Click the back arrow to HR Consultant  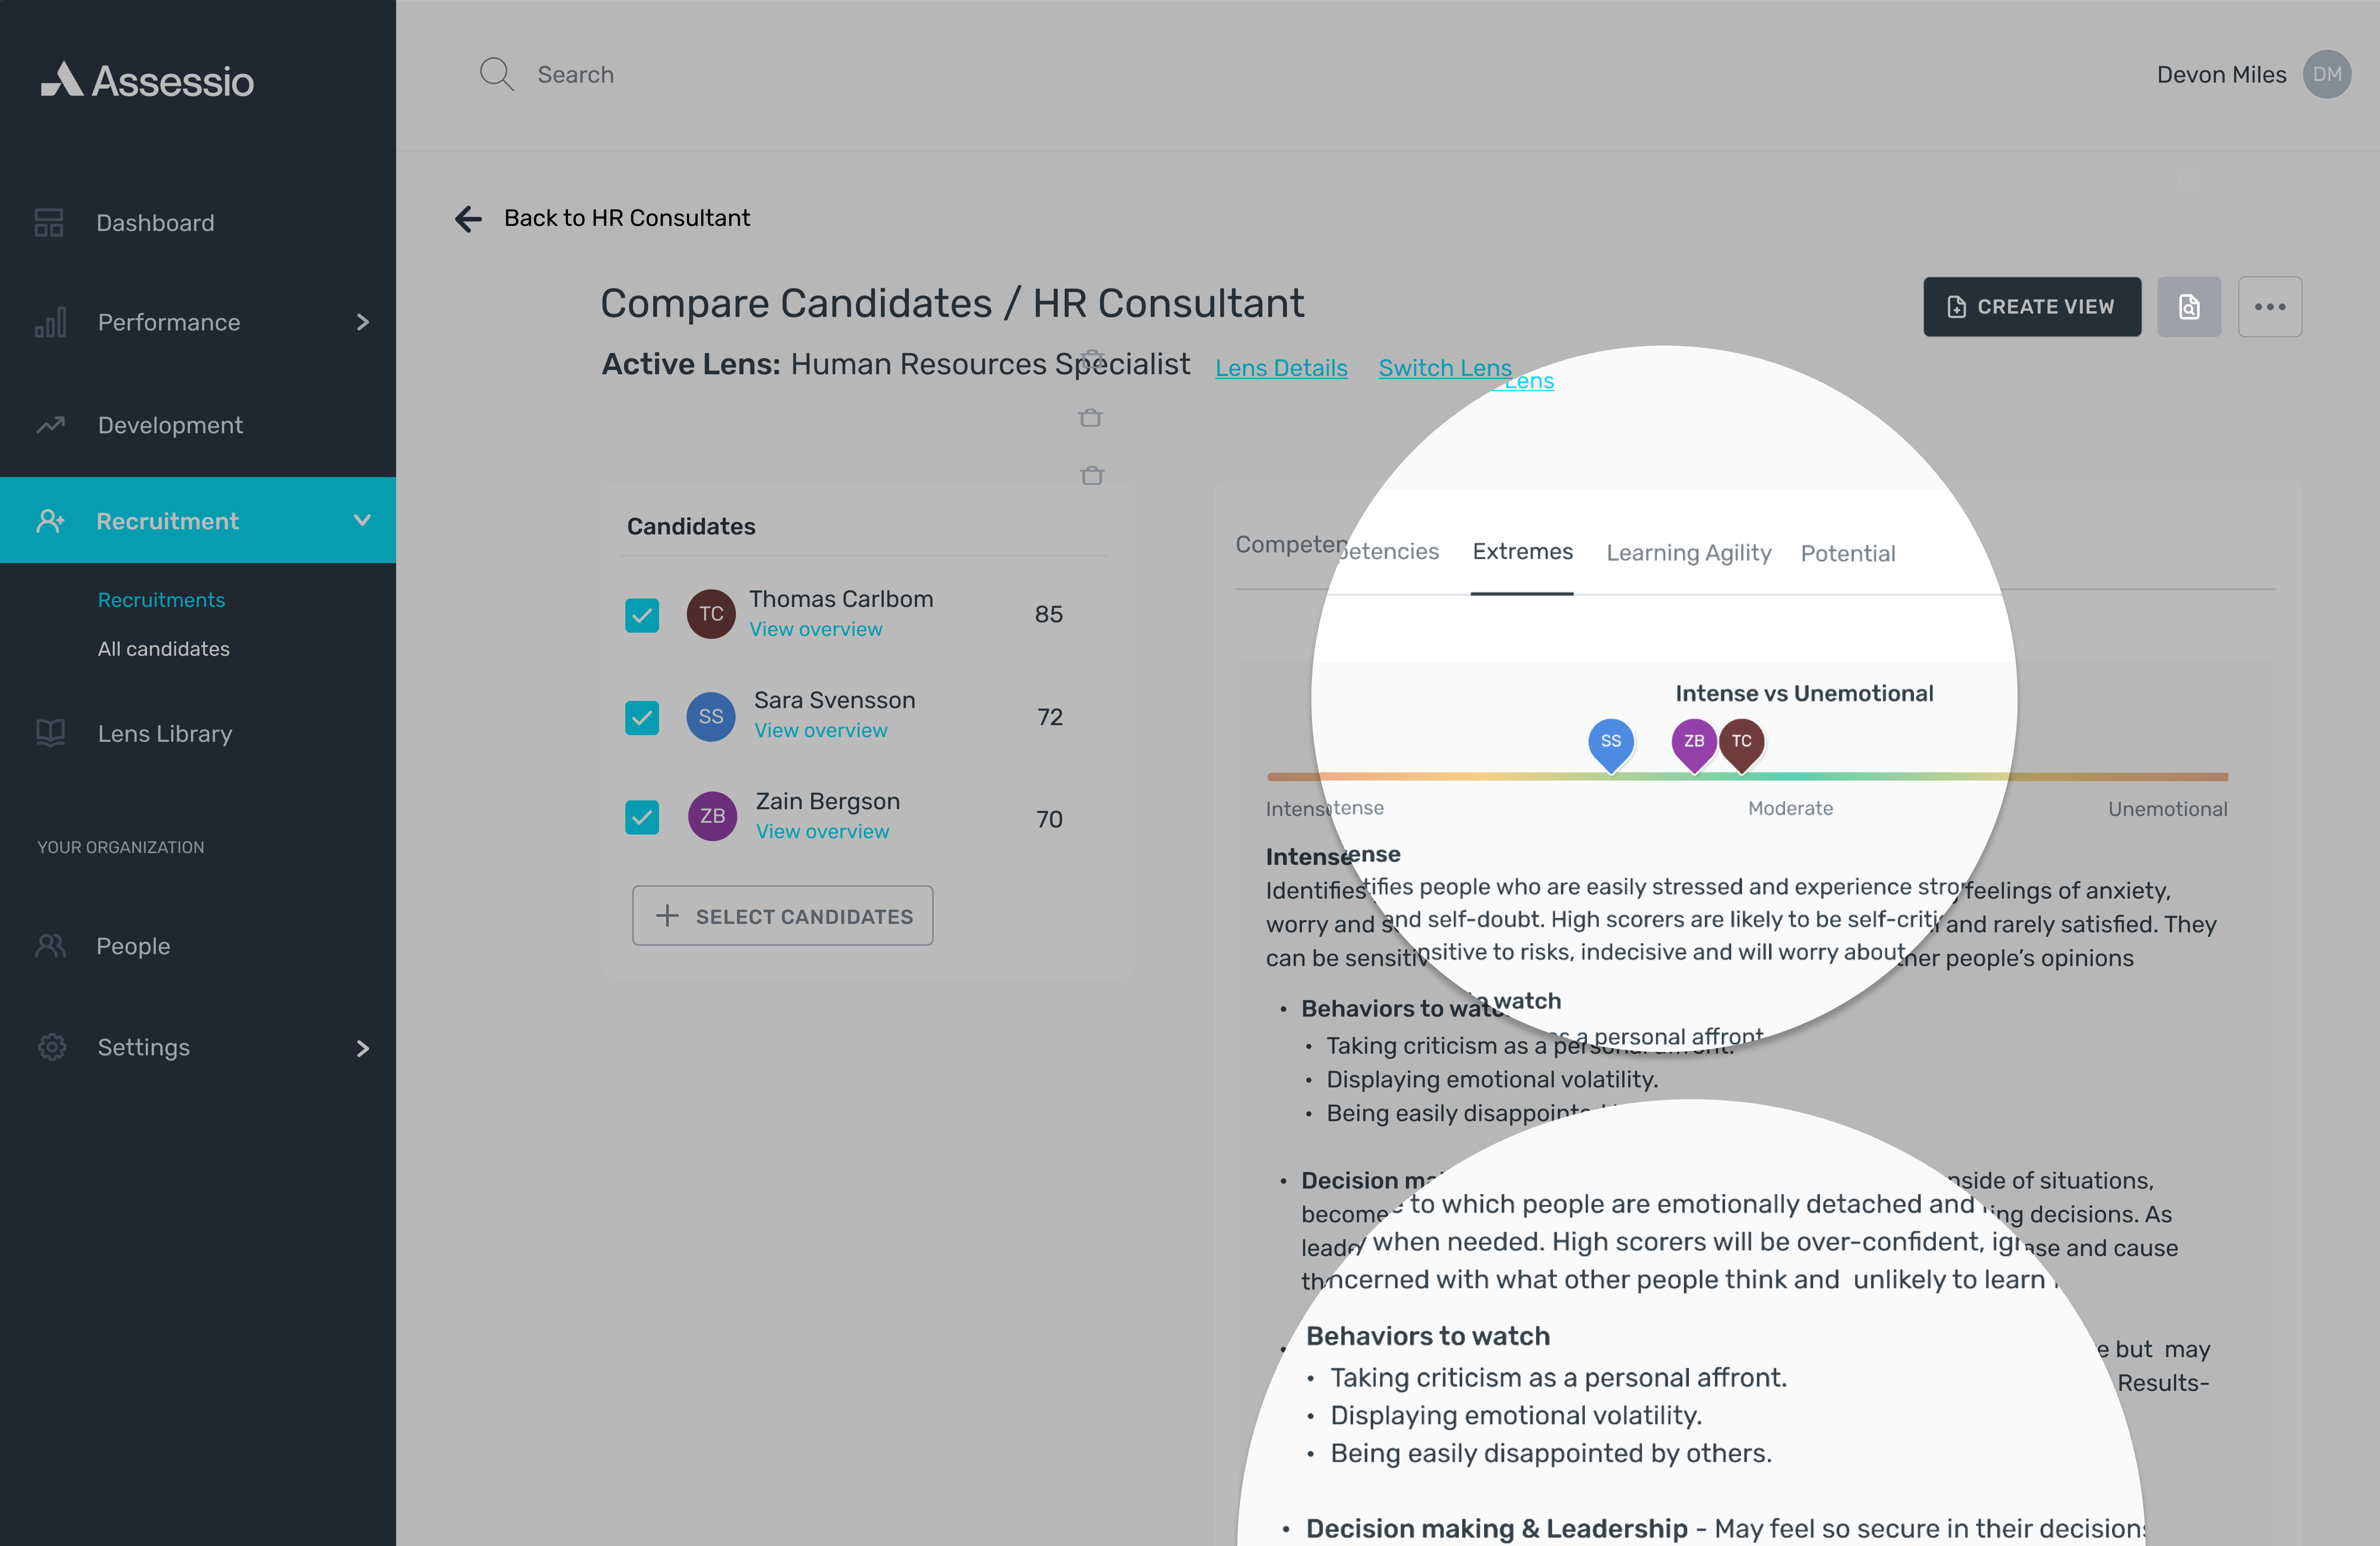click(468, 218)
